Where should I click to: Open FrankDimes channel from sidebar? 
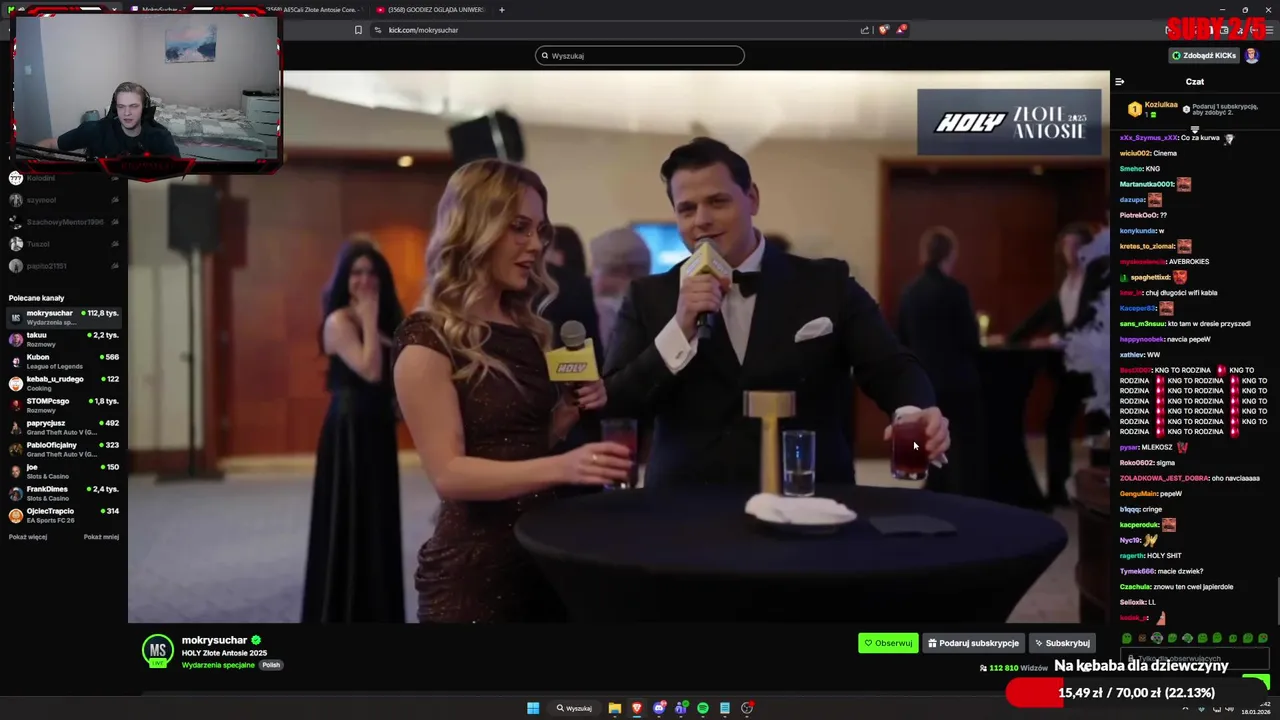(x=64, y=493)
